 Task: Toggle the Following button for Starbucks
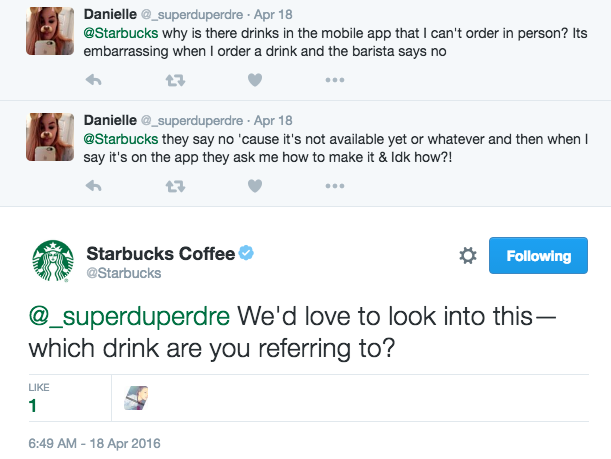[538, 256]
